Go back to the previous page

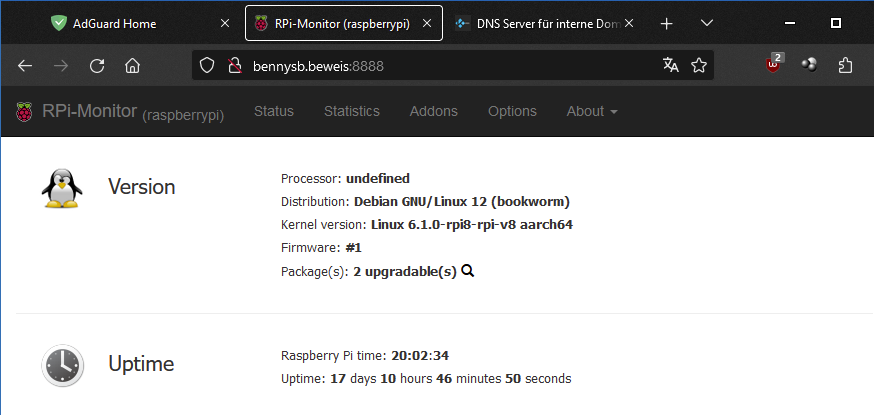point(25,66)
